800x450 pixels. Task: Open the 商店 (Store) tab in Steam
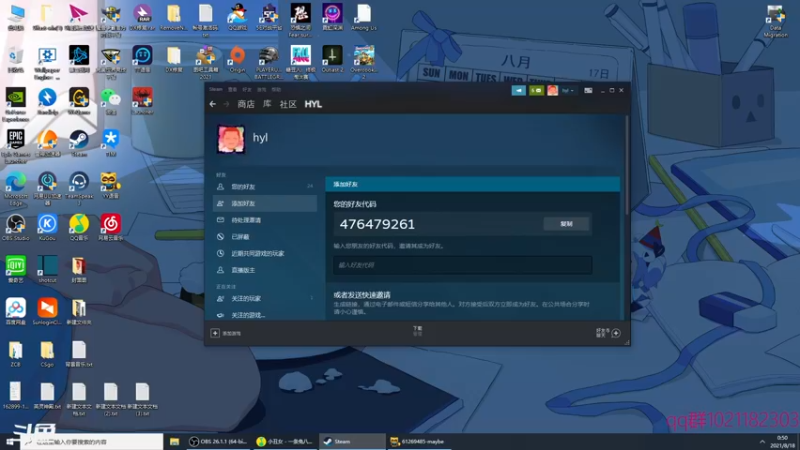click(246, 104)
